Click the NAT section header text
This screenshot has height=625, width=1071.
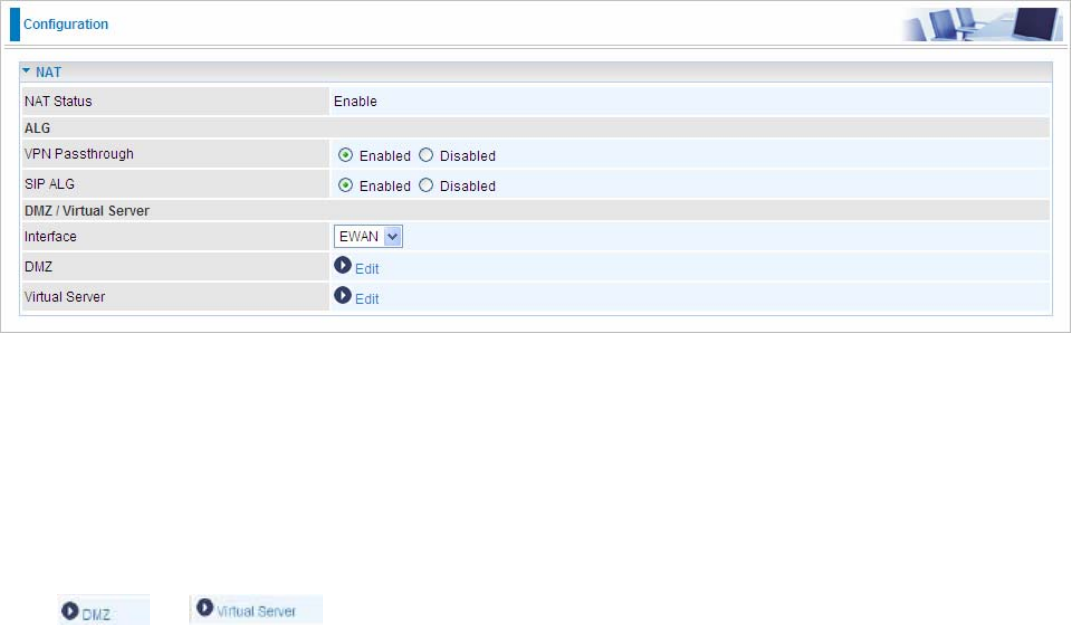coord(48,72)
